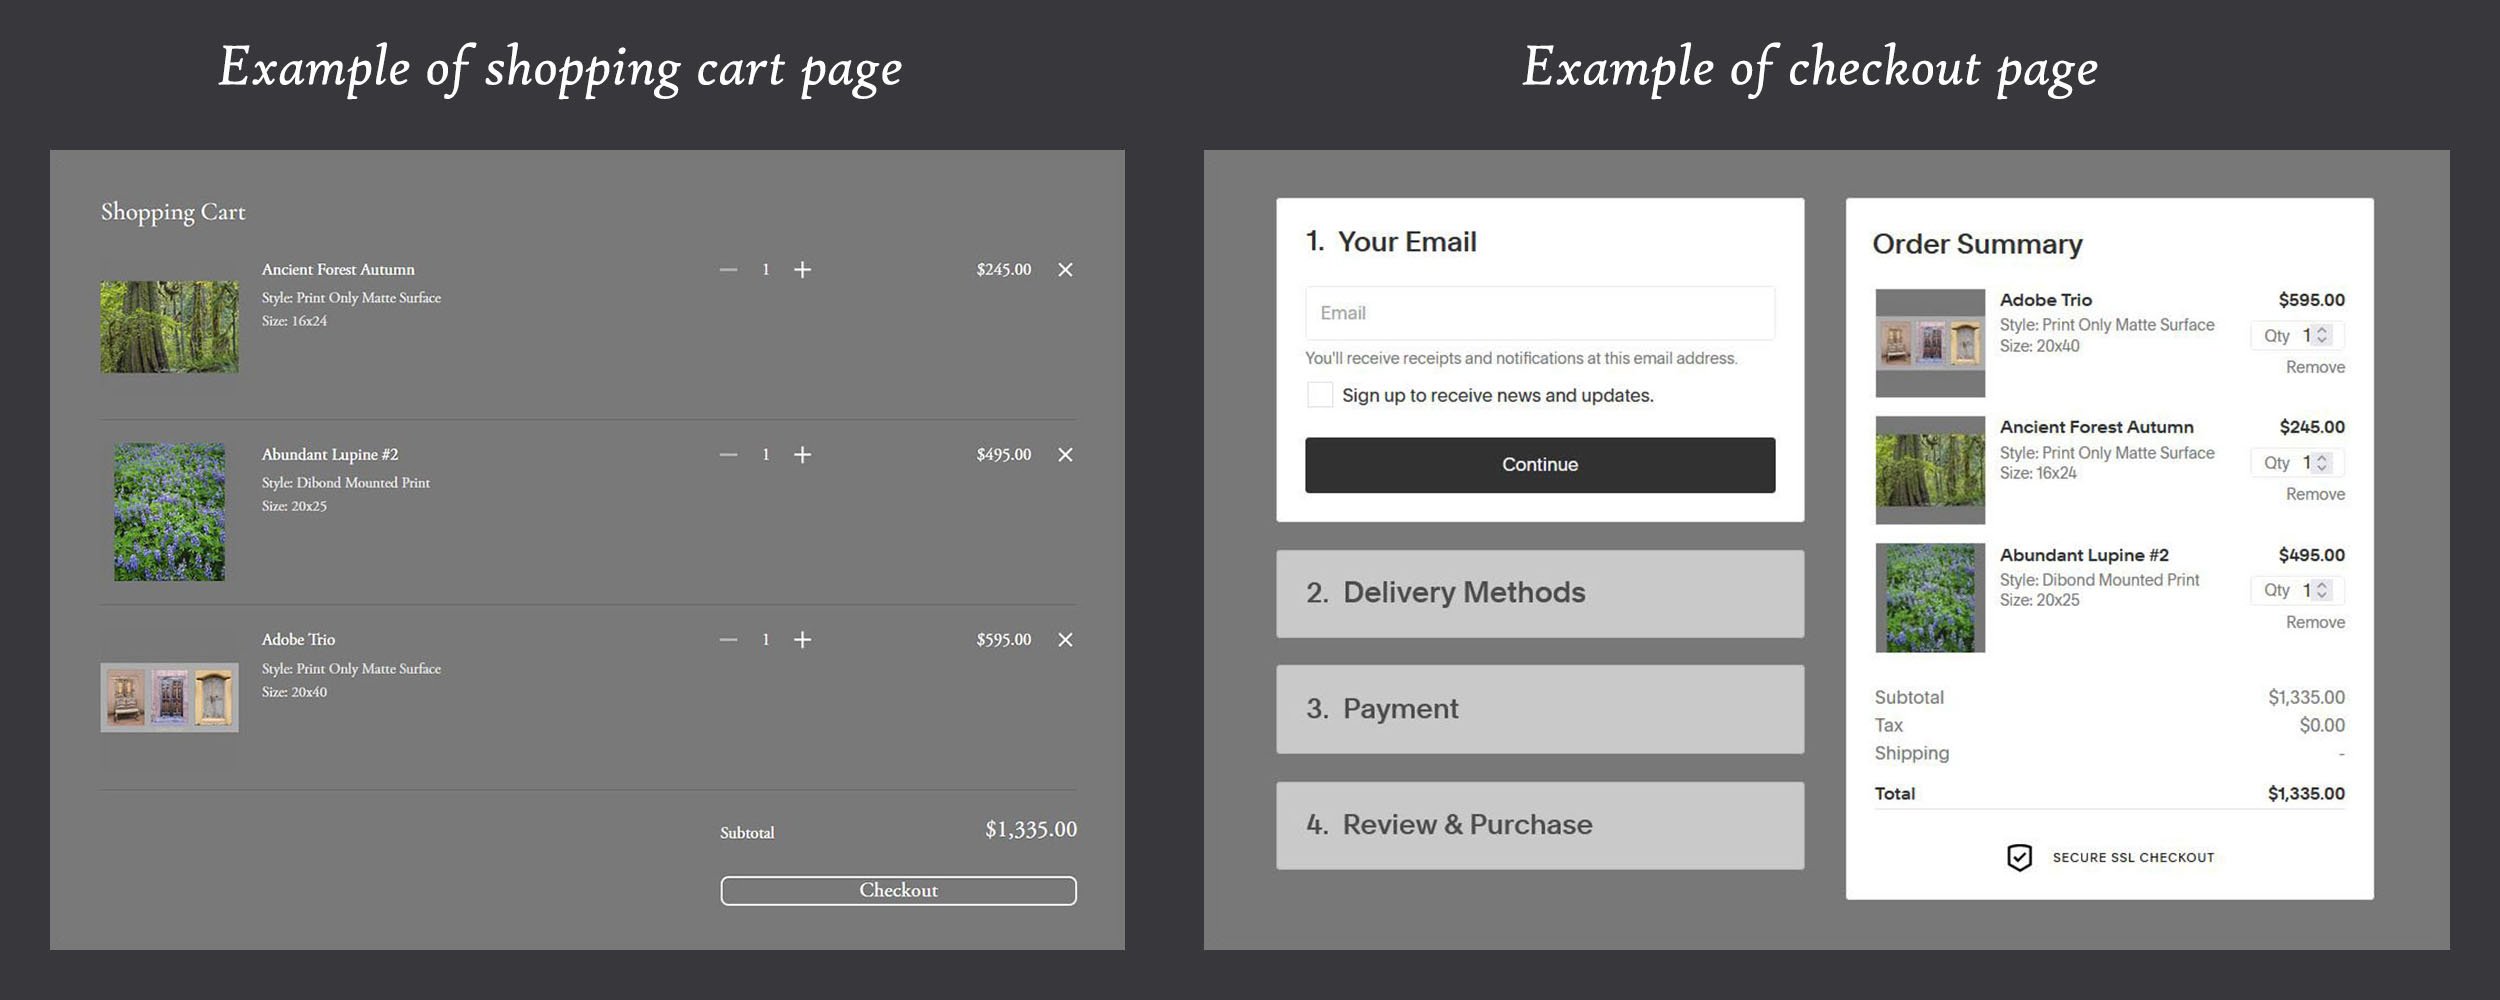Open Adobe Trio thumbnail in shopping cart
Image resolution: width=2500 pixels, height=1000 pixels.
point(169,697)
